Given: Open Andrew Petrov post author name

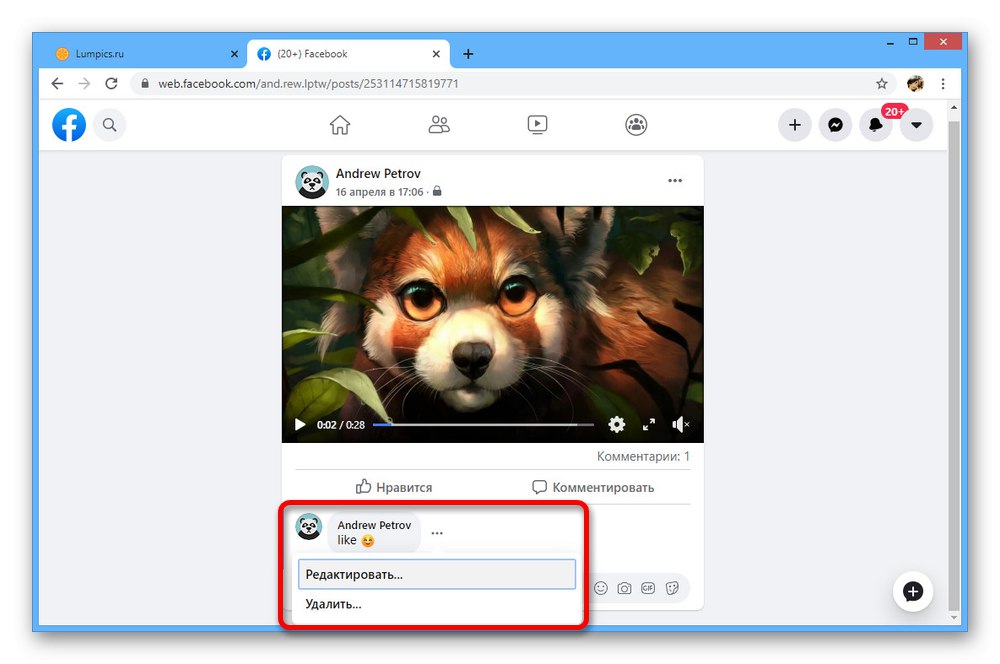Looking at the screenshot, I should point(378,173).
